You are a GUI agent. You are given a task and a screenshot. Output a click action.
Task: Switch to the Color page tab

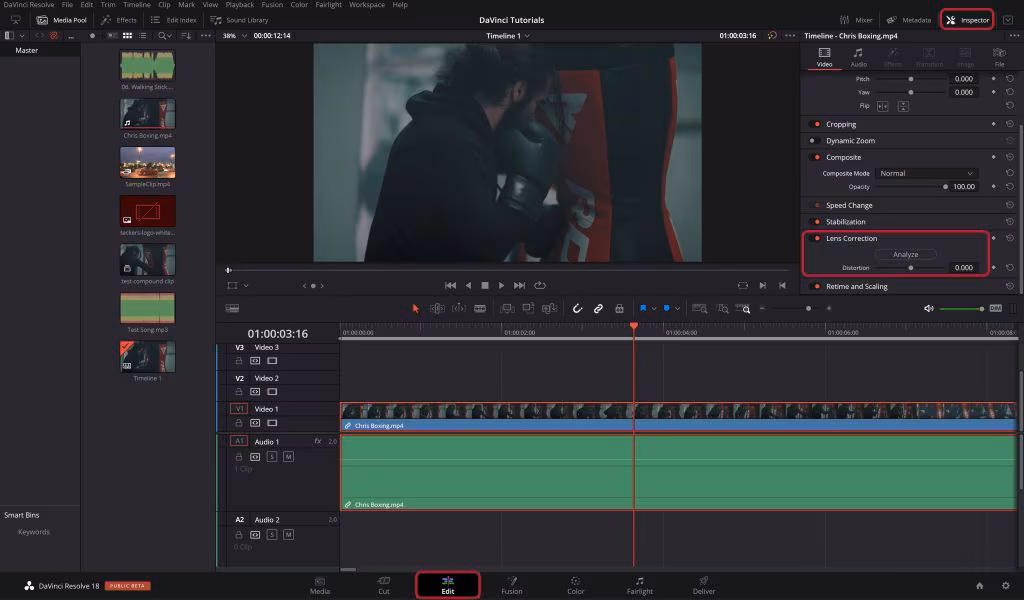[x=575, y=586]
